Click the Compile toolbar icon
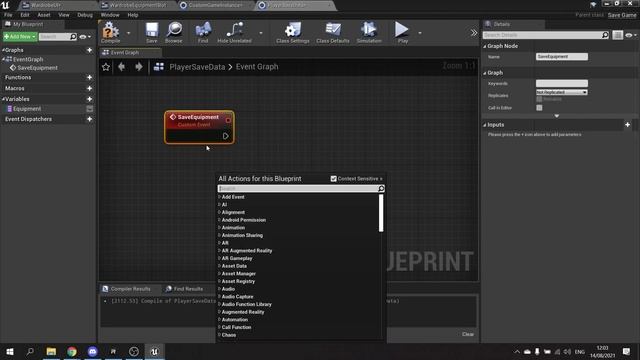 tap(111, 32)
